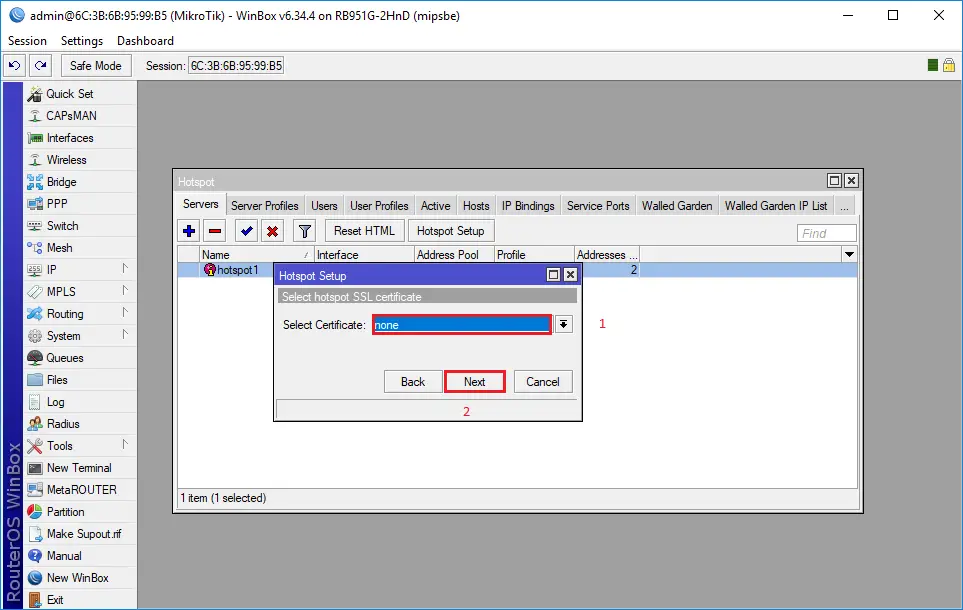Switch to Hosts tab

point(476,206)
